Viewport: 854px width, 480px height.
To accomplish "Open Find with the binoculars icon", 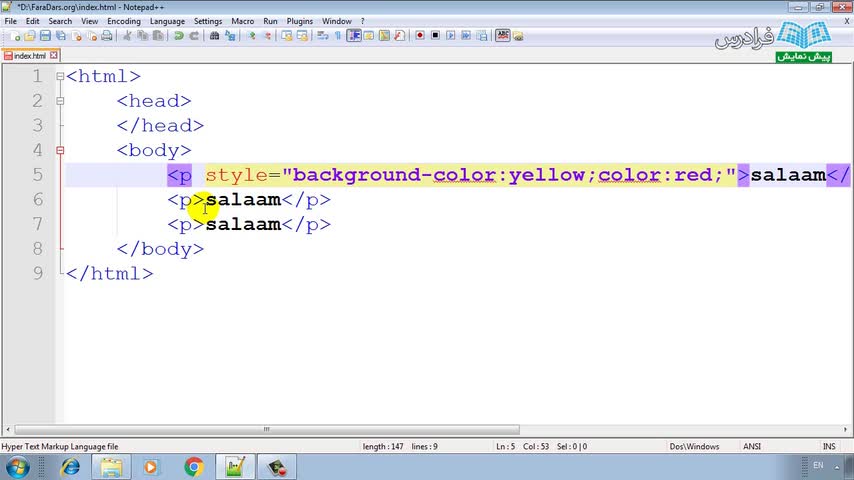I will click(x=215, y=36).
